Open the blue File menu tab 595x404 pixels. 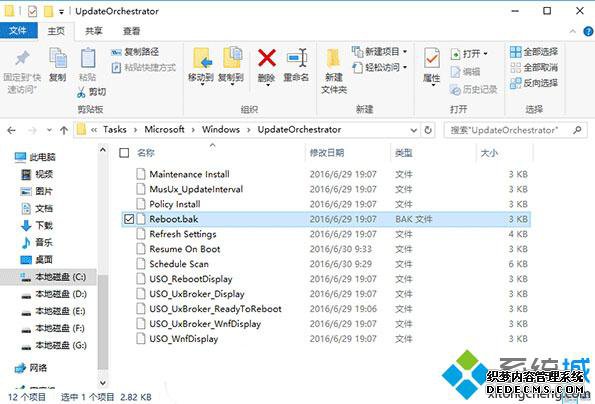point(19,30)
